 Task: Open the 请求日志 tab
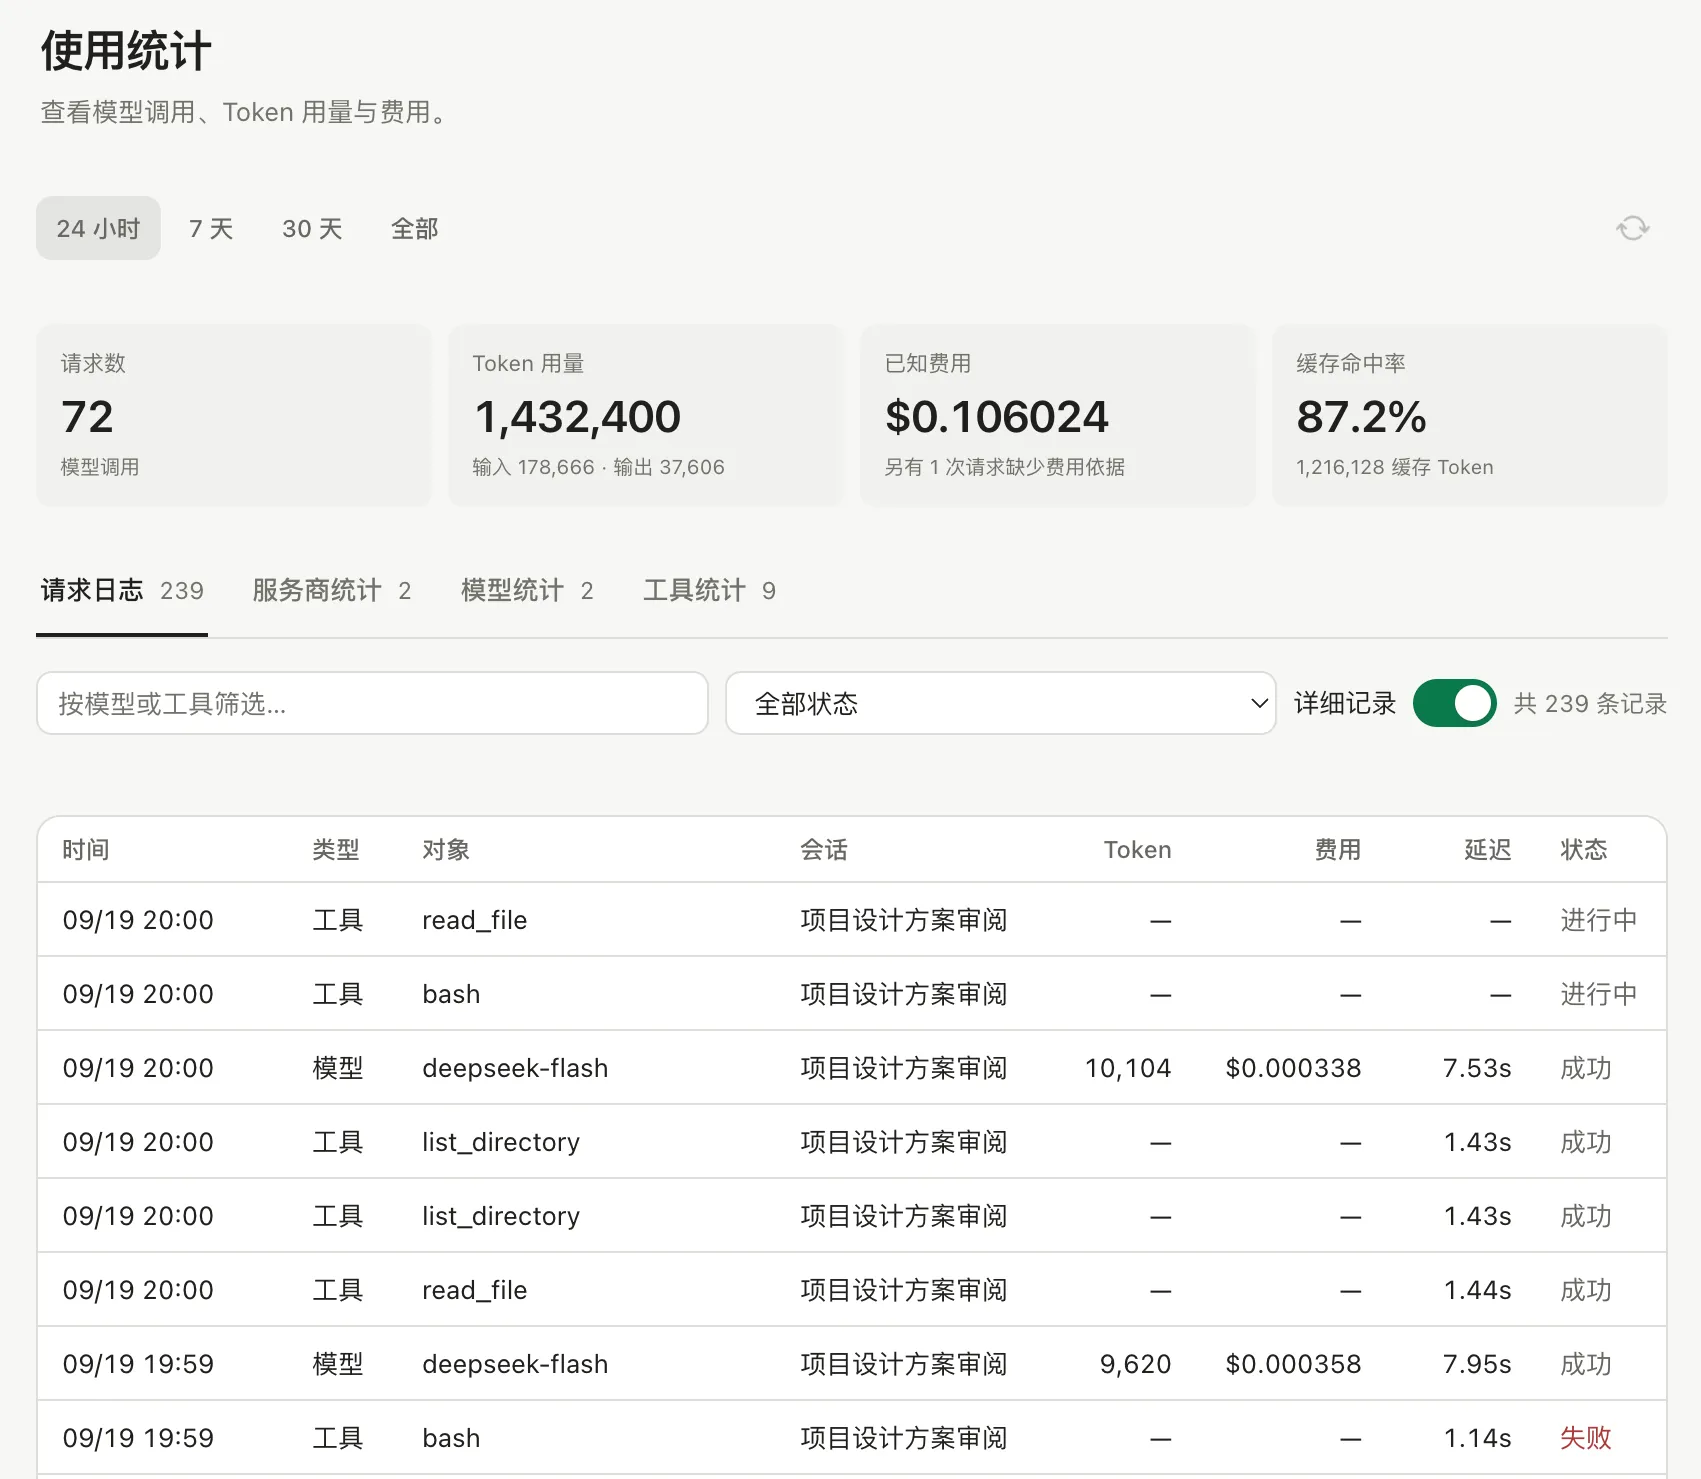[x=122, y=590]
